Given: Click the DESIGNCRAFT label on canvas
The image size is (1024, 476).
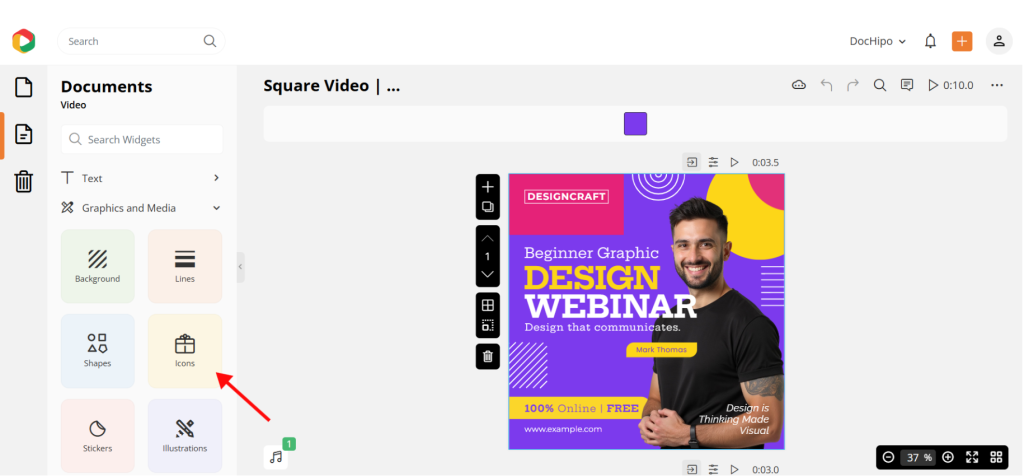Looking at the screenshot, I should tap(566, 197).
